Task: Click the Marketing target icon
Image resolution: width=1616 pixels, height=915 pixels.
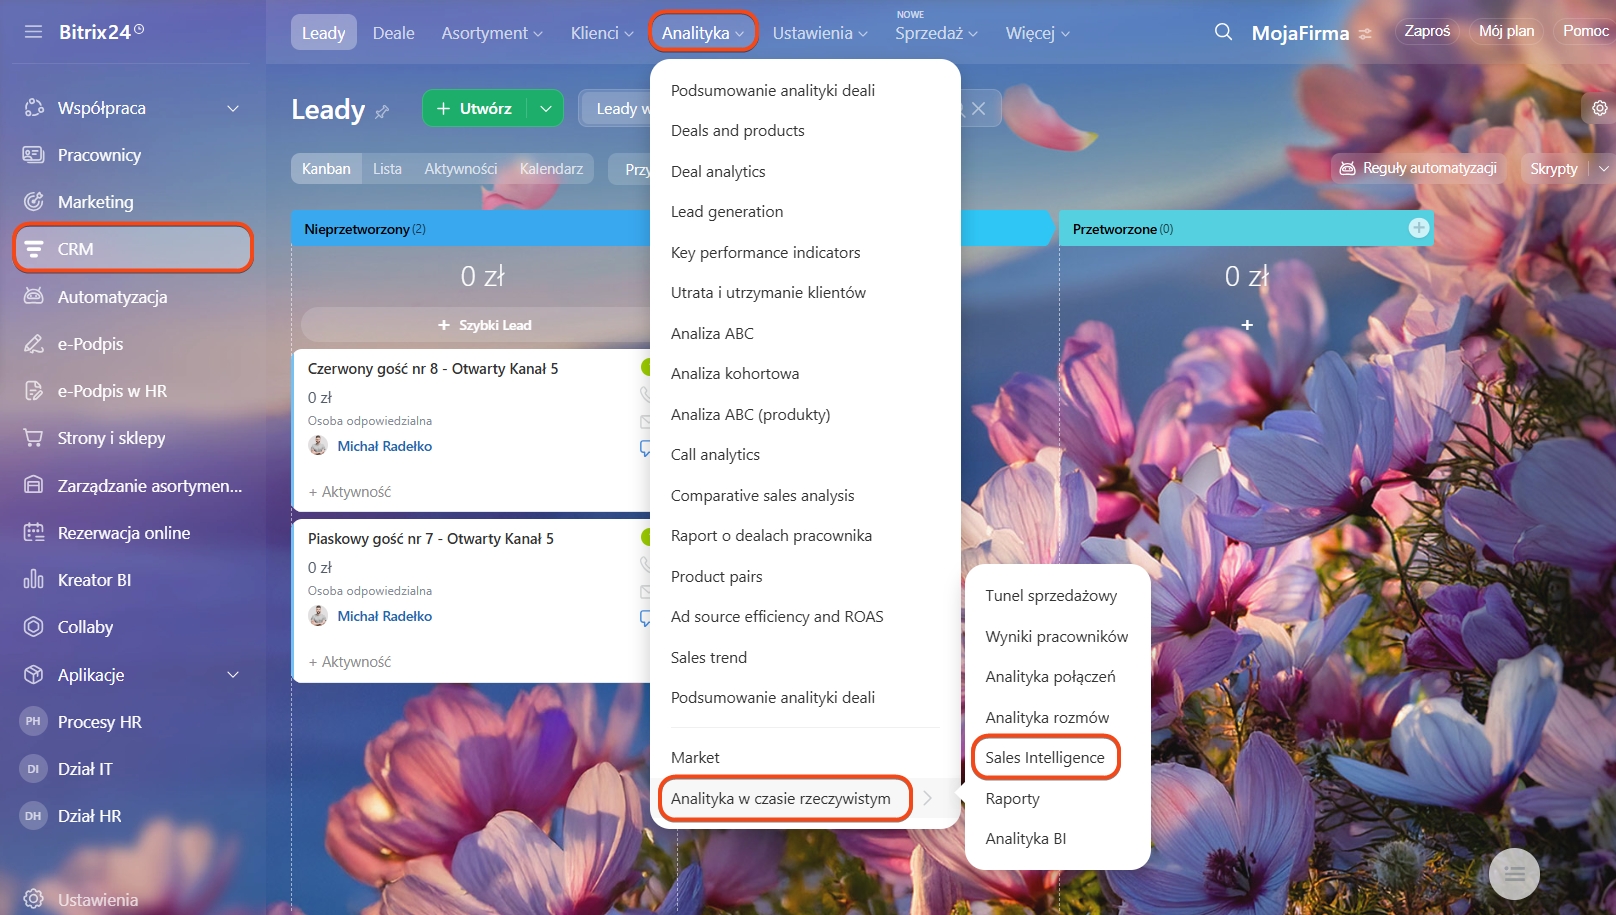Action: pyautogui.click(x=34, y=202)
